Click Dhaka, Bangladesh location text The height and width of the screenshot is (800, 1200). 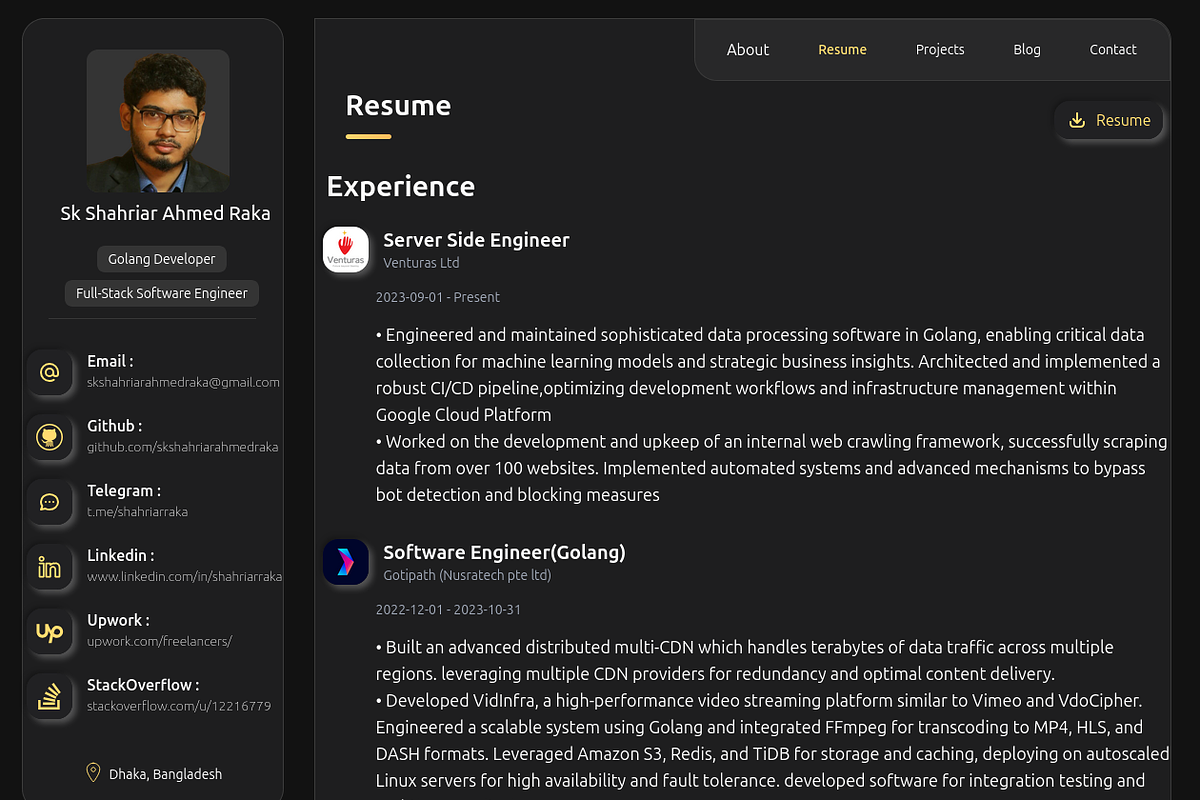coord(165,774)
